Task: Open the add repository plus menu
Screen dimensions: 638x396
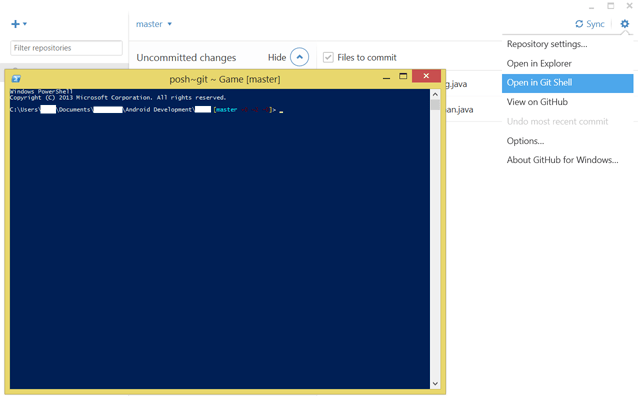Action: point(19,24)
